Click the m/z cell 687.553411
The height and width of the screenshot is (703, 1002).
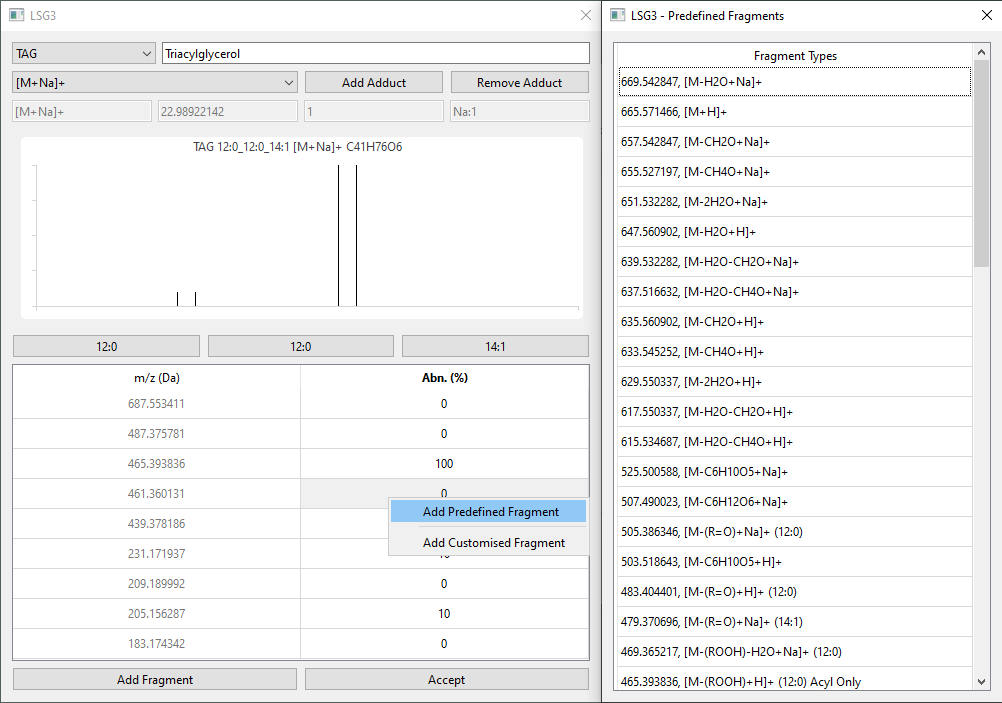pos(157,404)
